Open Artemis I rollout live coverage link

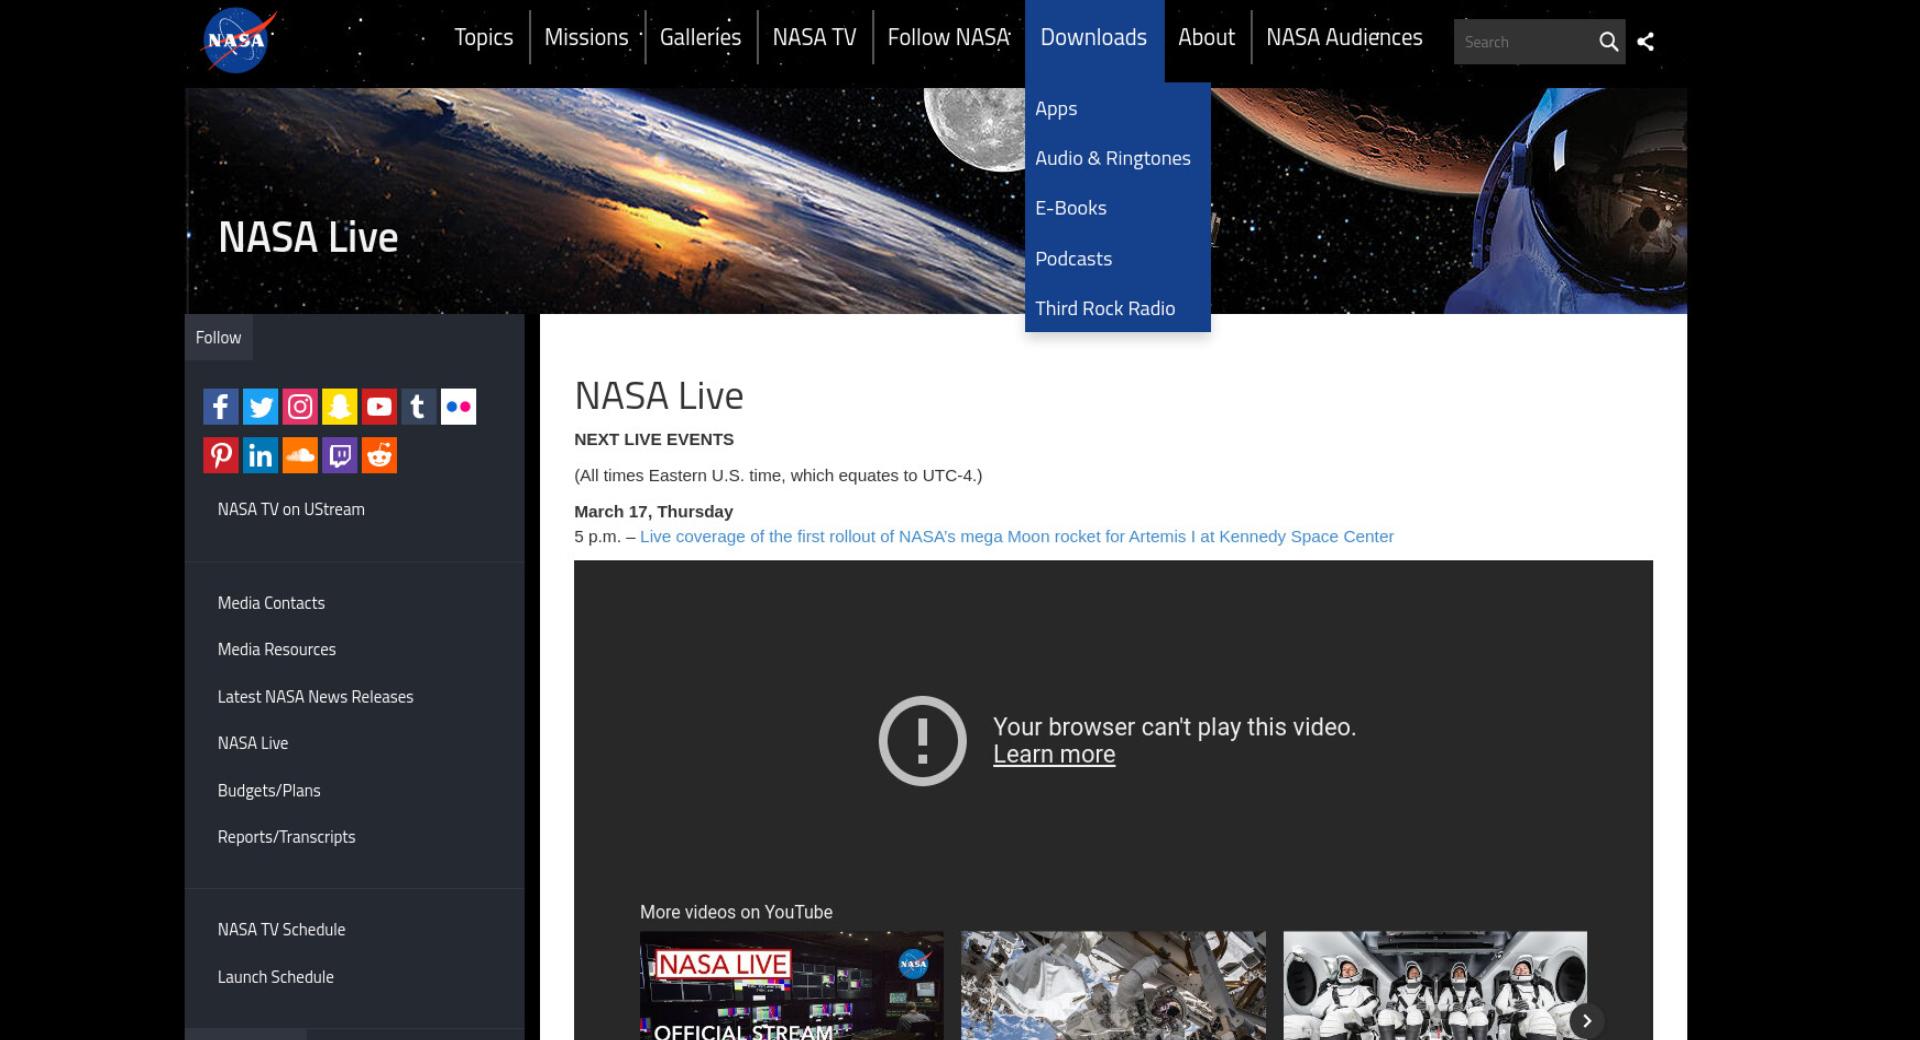(x=1017, y=536)
